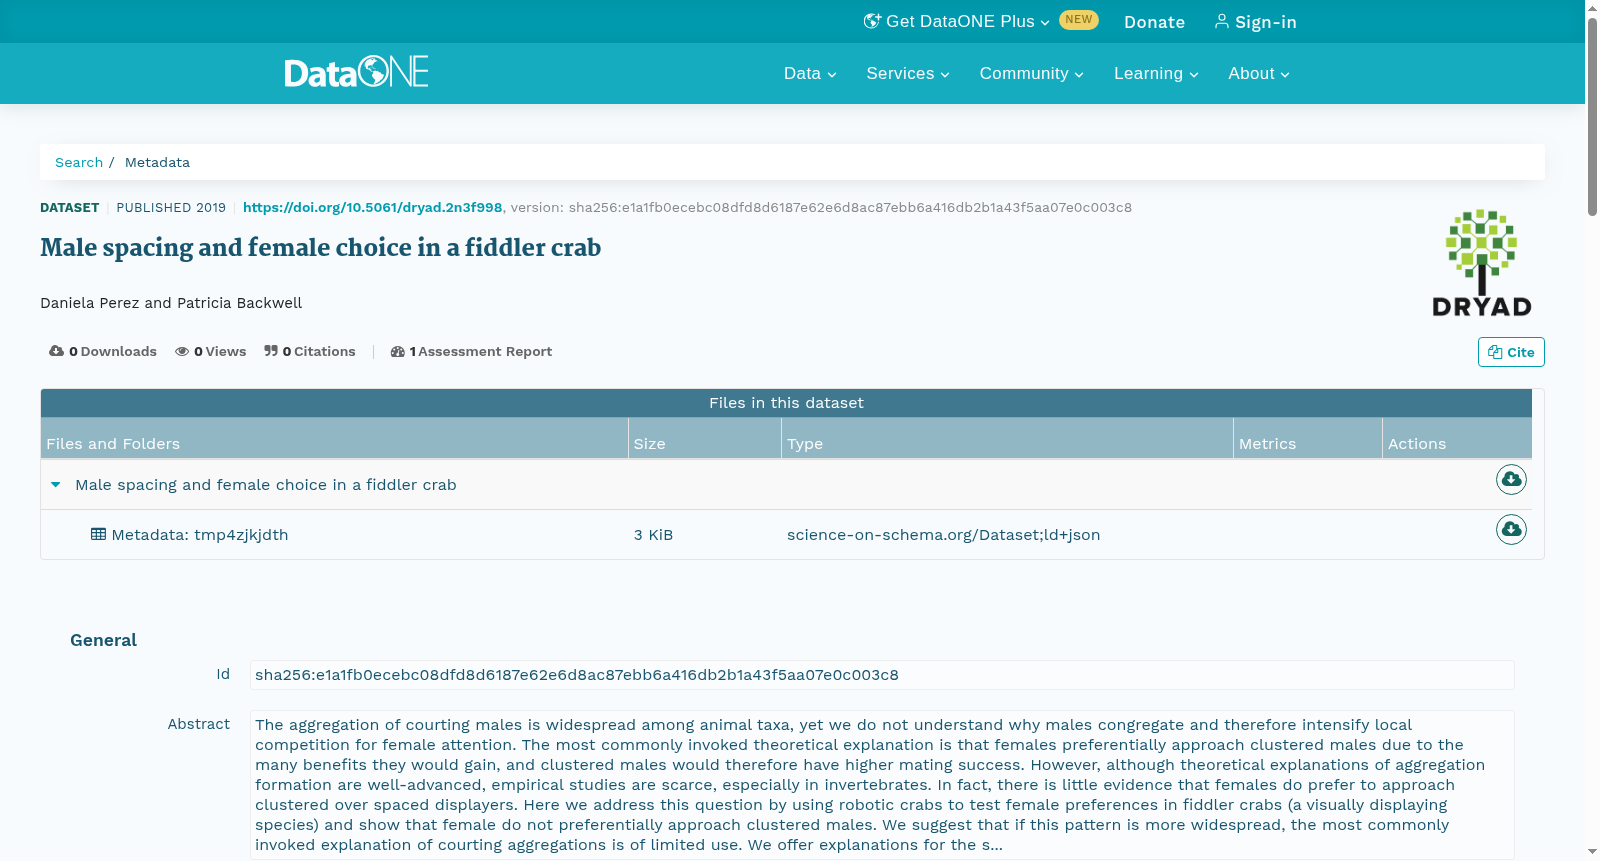Open the Services dropdown menu
The width and height of the screenshot is (1600, 861).
pyautogui.click(x=908, y=74)
